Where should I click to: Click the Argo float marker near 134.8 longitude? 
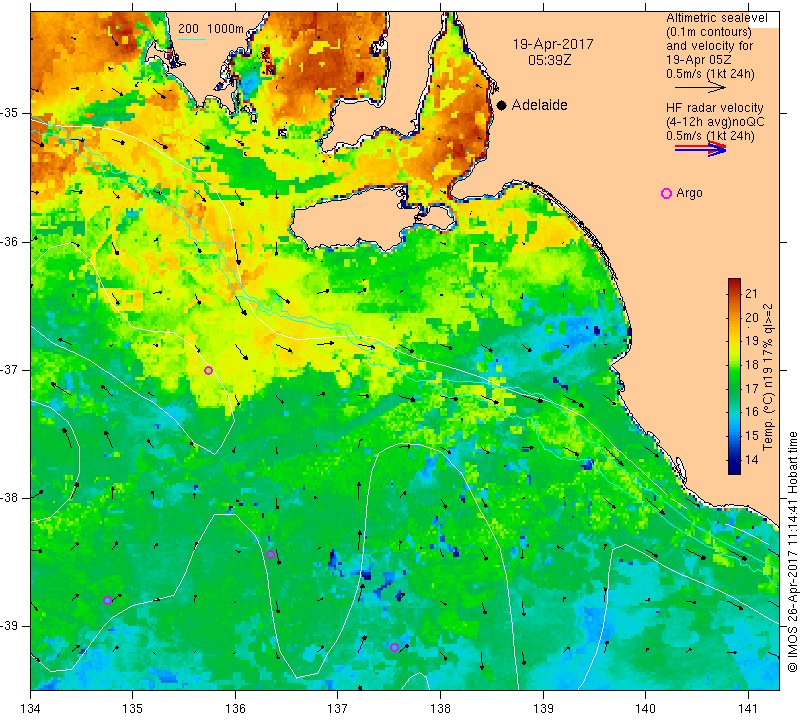[x=107, y=601]
